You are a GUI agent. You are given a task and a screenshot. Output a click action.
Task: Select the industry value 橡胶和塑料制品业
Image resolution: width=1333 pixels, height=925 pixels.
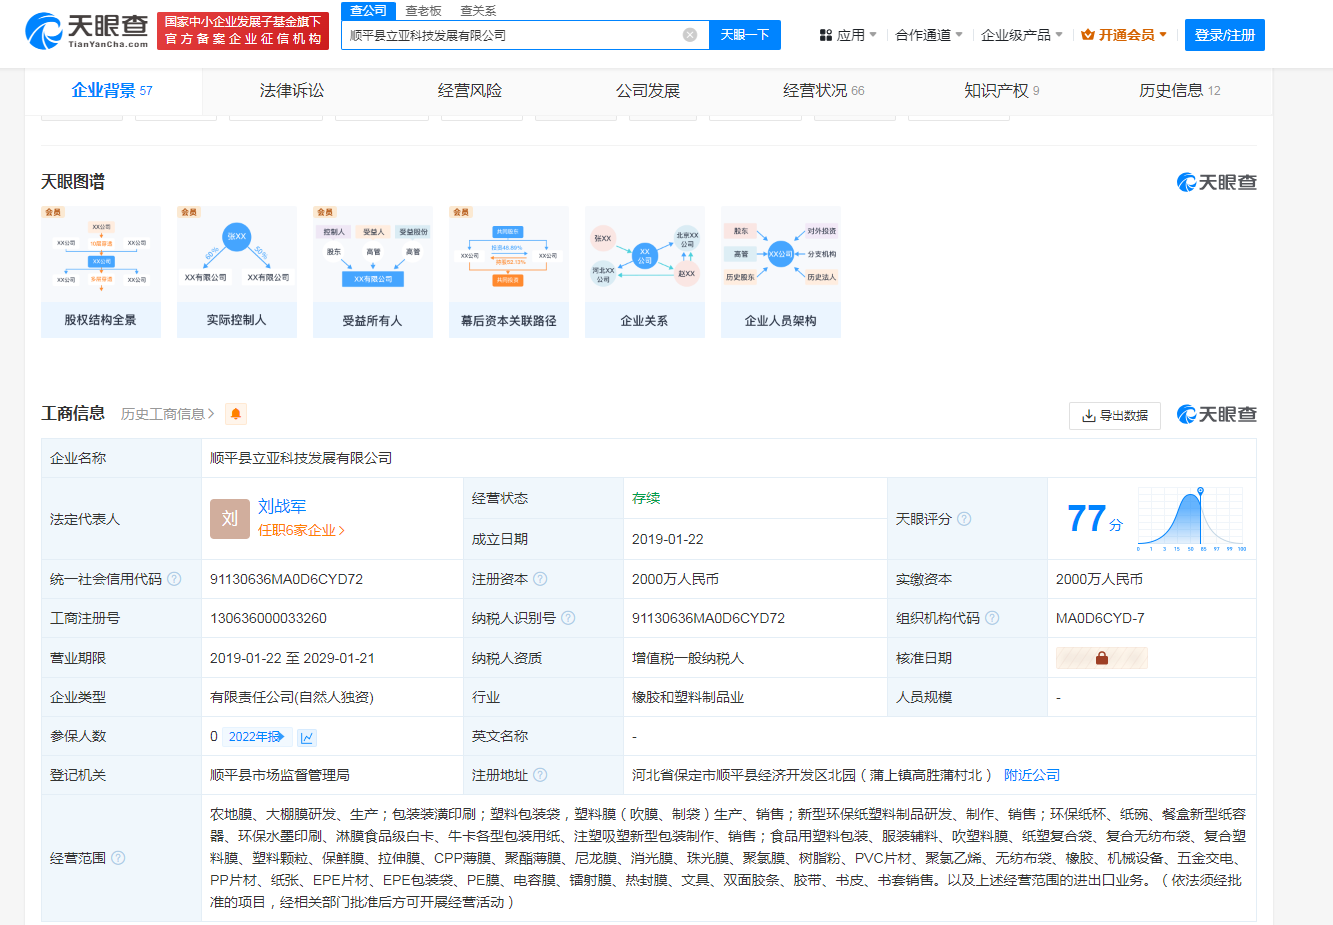(x=688, y=697)
